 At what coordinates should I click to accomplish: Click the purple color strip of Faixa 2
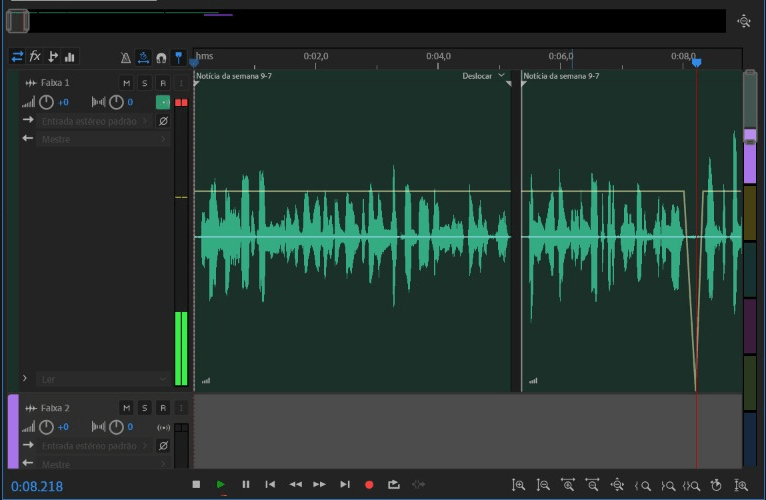(x=13, y=431)
